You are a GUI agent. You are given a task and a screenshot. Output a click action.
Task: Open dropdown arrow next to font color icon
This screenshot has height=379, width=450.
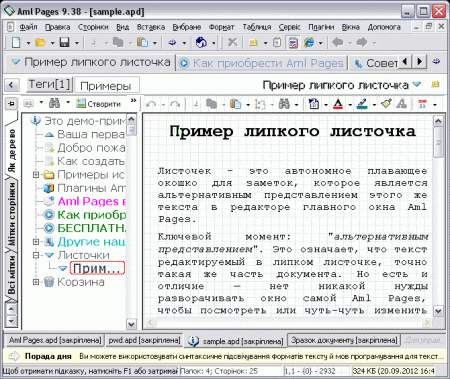point(350,105)
